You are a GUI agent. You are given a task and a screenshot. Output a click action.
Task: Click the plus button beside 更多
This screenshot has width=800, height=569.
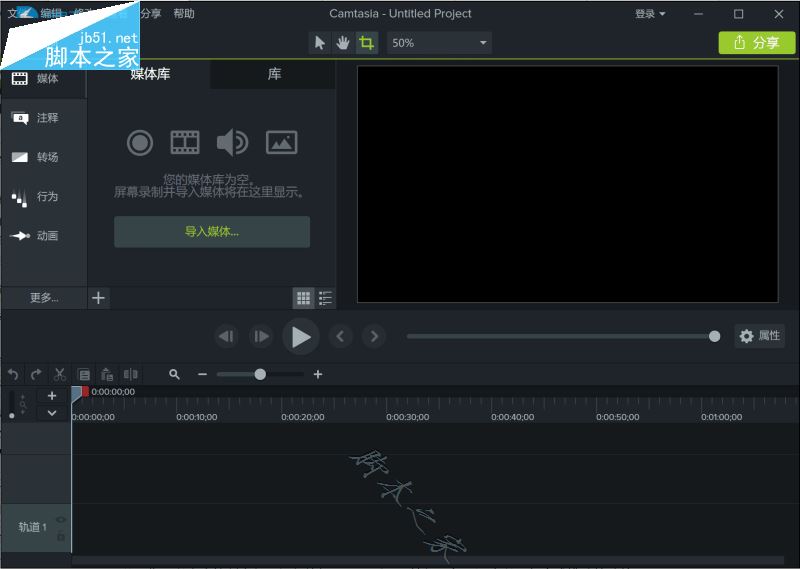98,298
